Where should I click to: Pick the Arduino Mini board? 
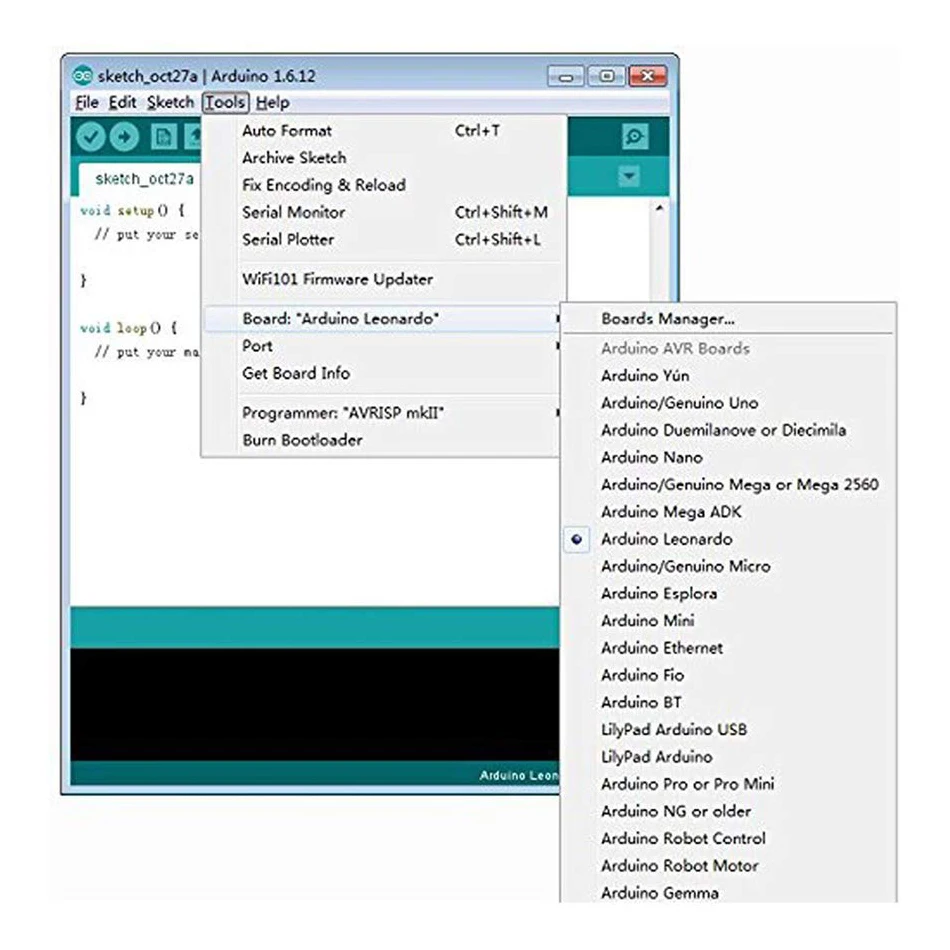pyautogui.click(x=728, y=621)
